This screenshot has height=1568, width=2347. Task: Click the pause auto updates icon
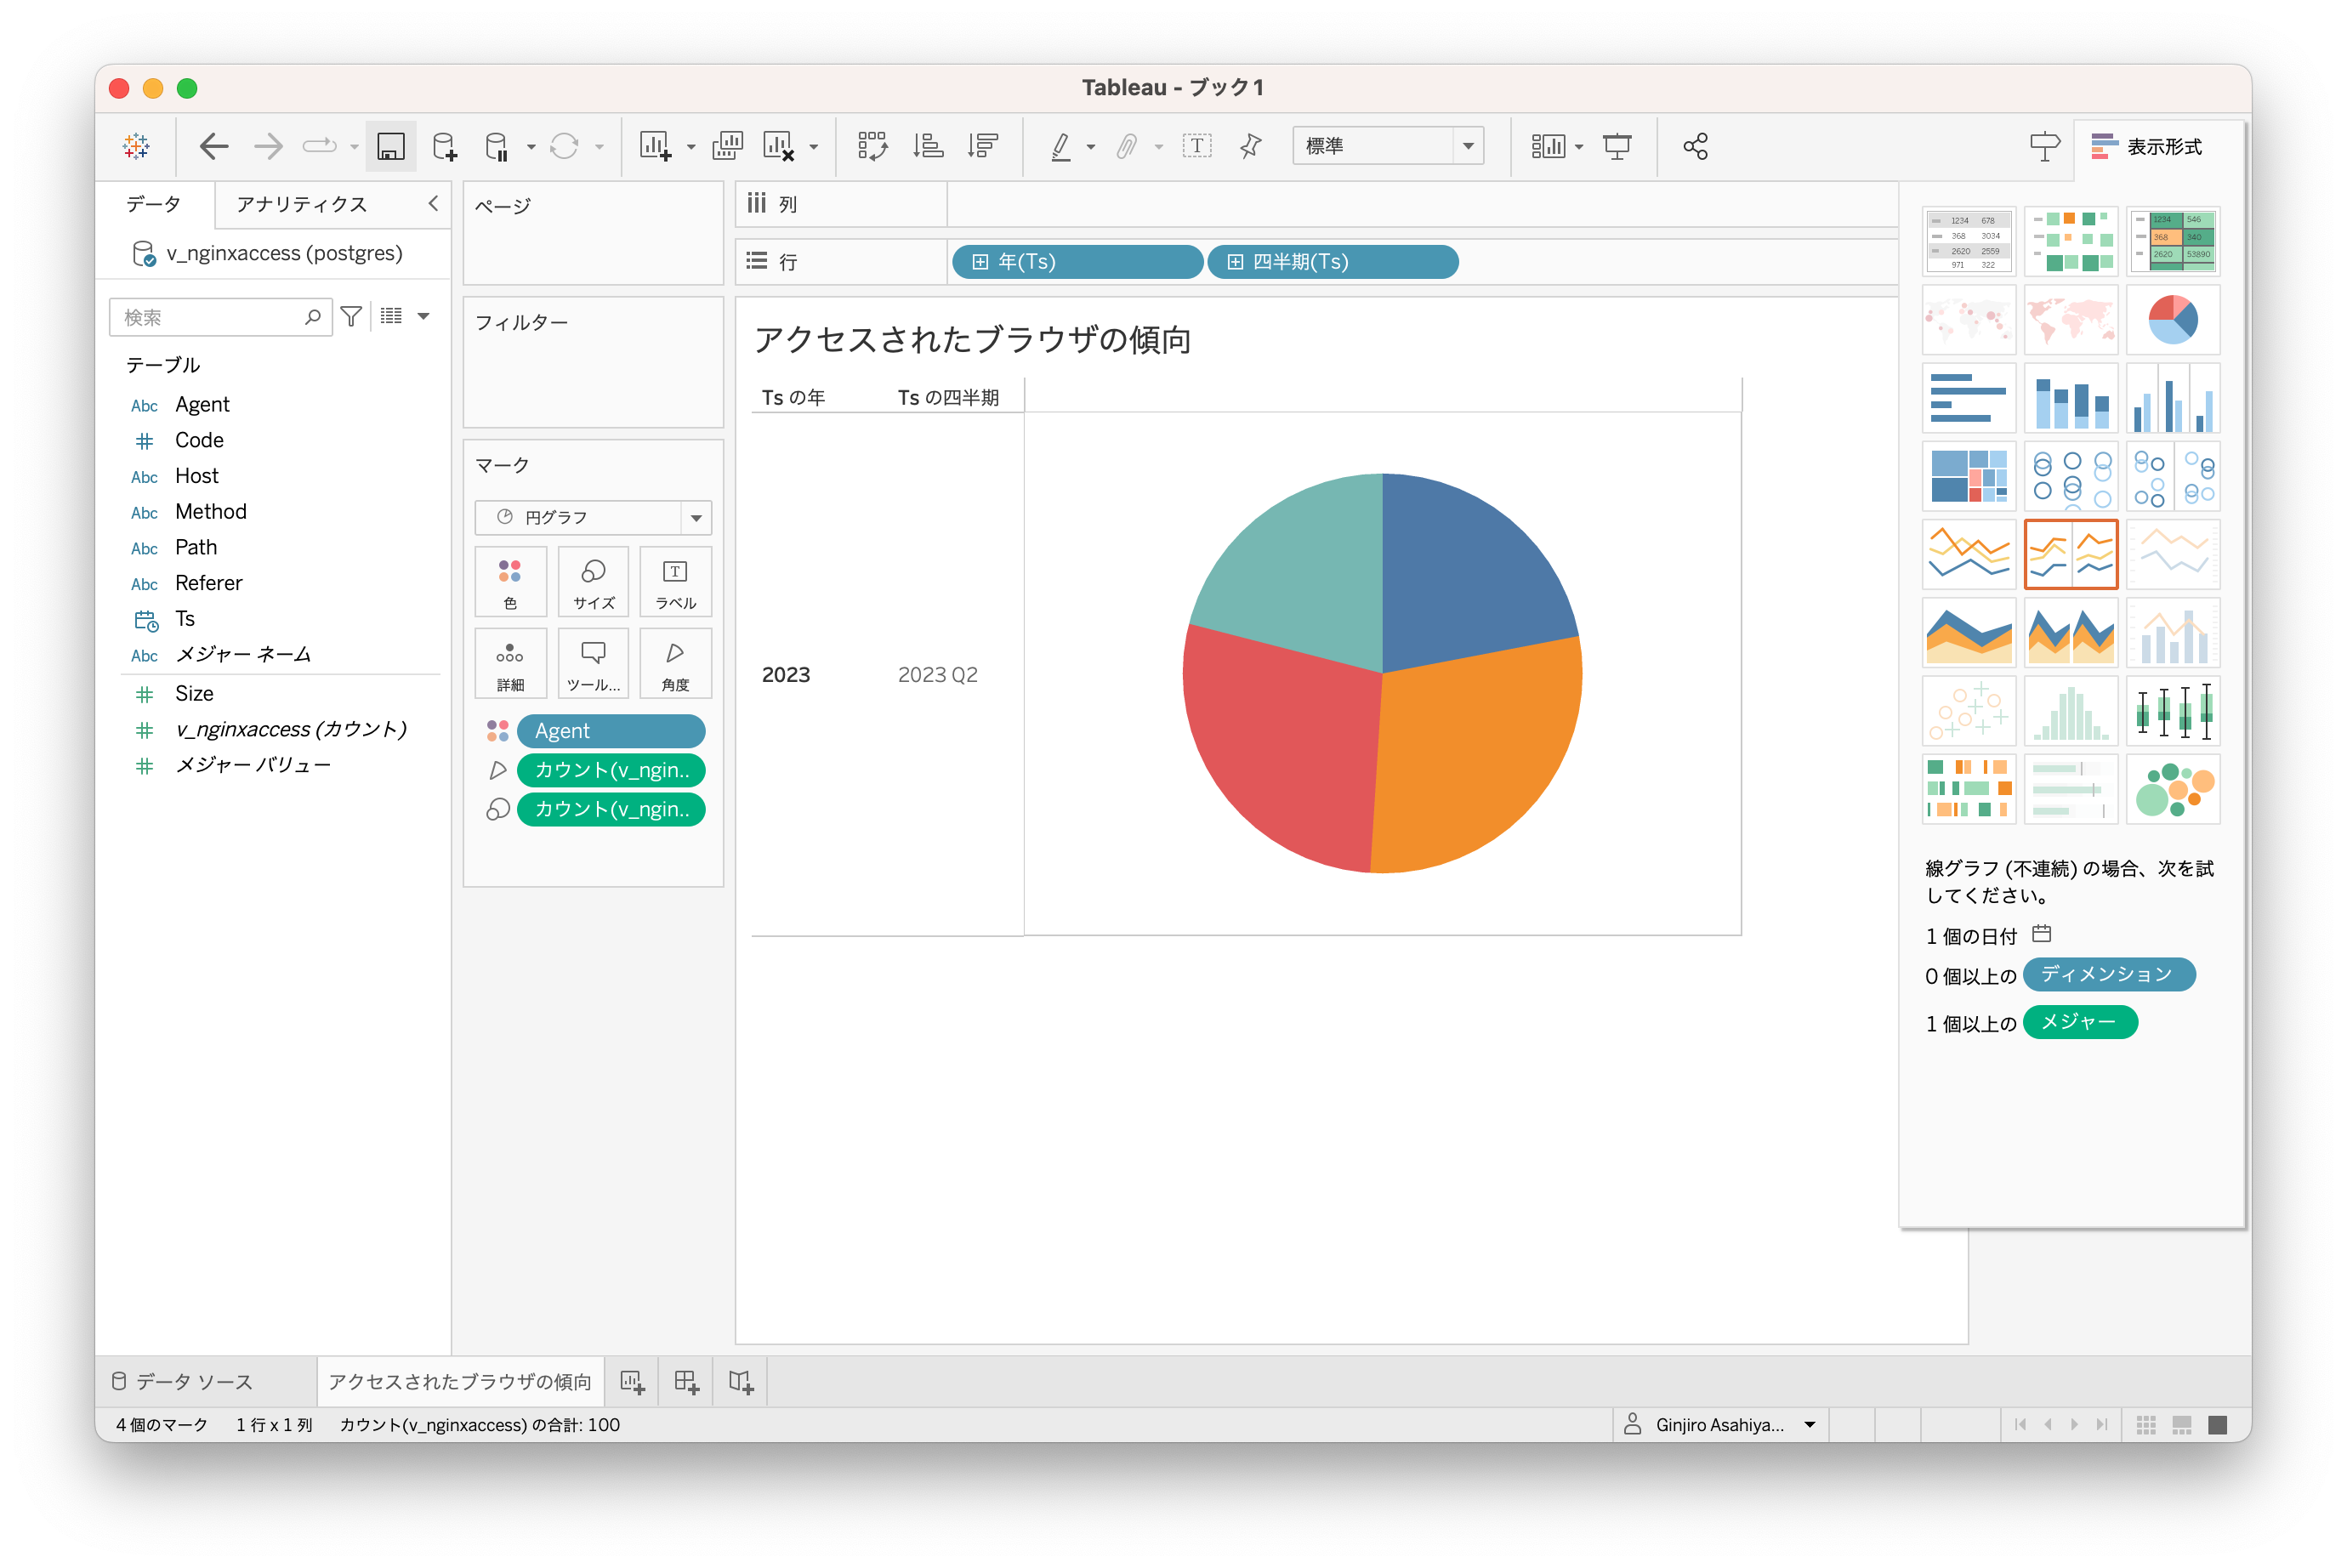click(497, 146)
